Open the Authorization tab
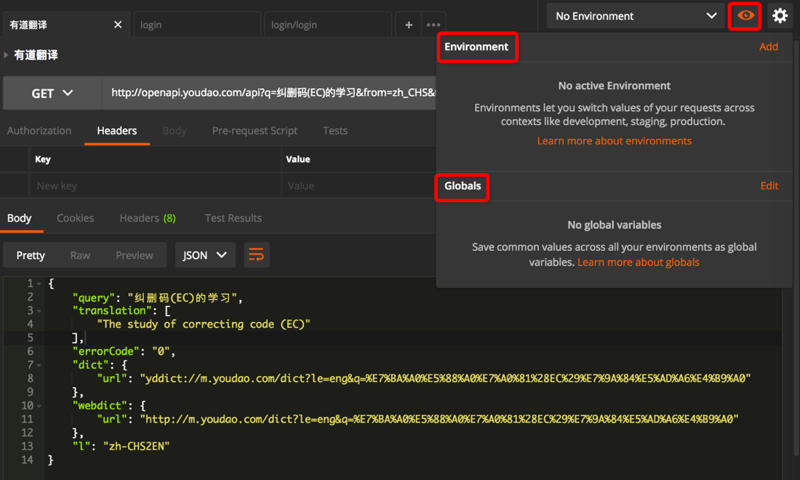800x480 pixels. pos(39,131)
